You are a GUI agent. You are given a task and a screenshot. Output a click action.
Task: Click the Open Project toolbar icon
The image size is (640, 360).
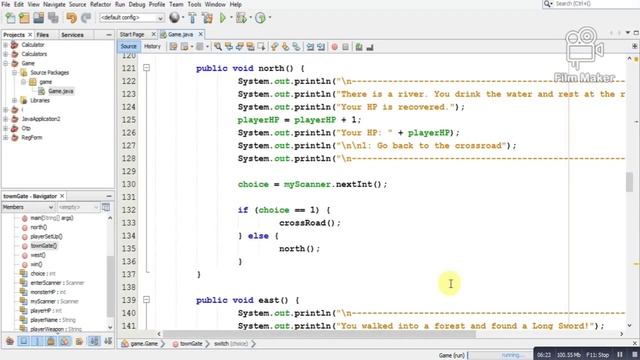(39, 18)
